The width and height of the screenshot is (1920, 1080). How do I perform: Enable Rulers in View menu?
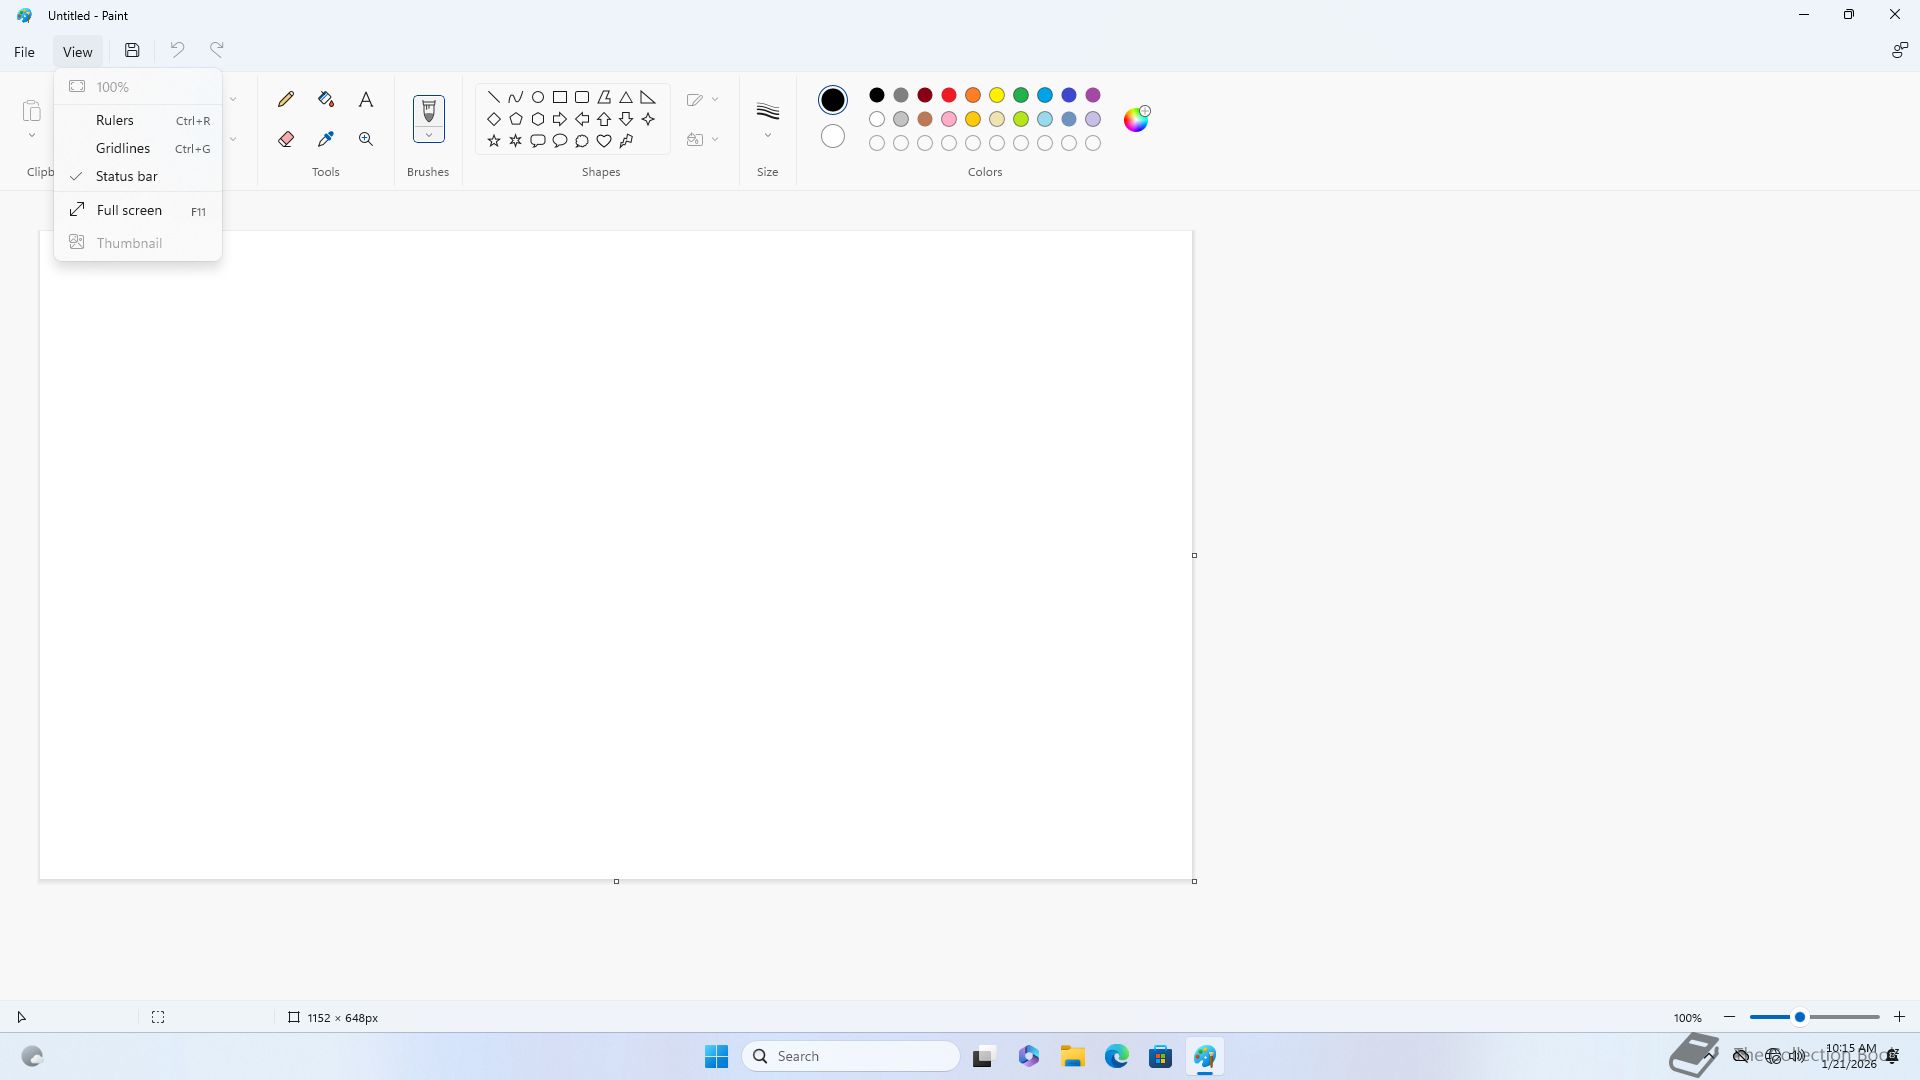tap(115, 120)
